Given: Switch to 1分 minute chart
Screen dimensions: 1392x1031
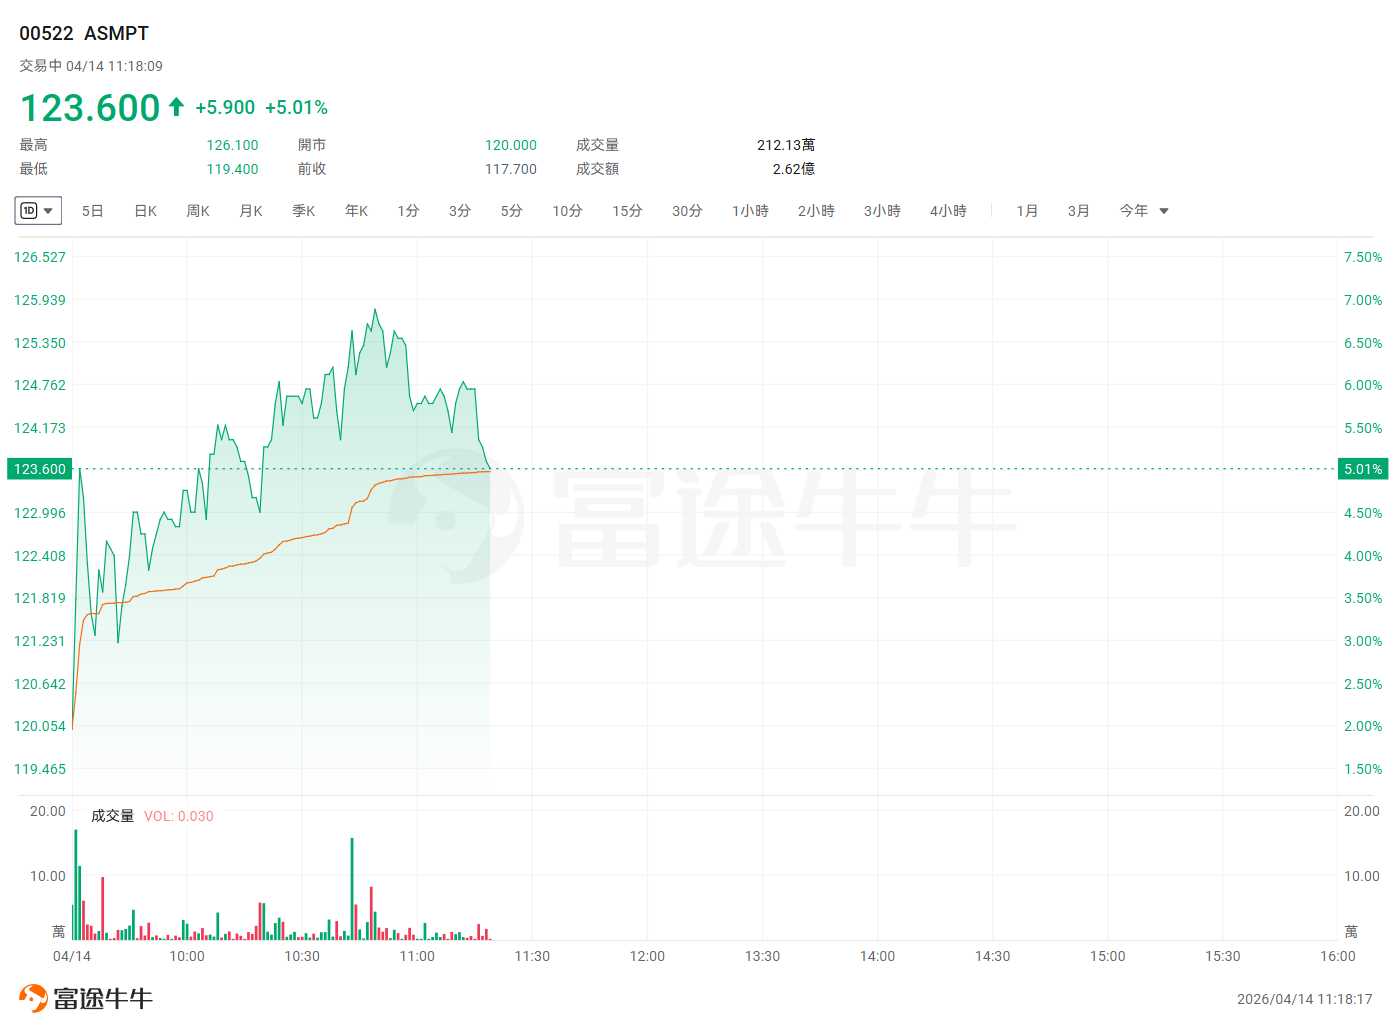Looking at the screenshot, I should point(408,211).
